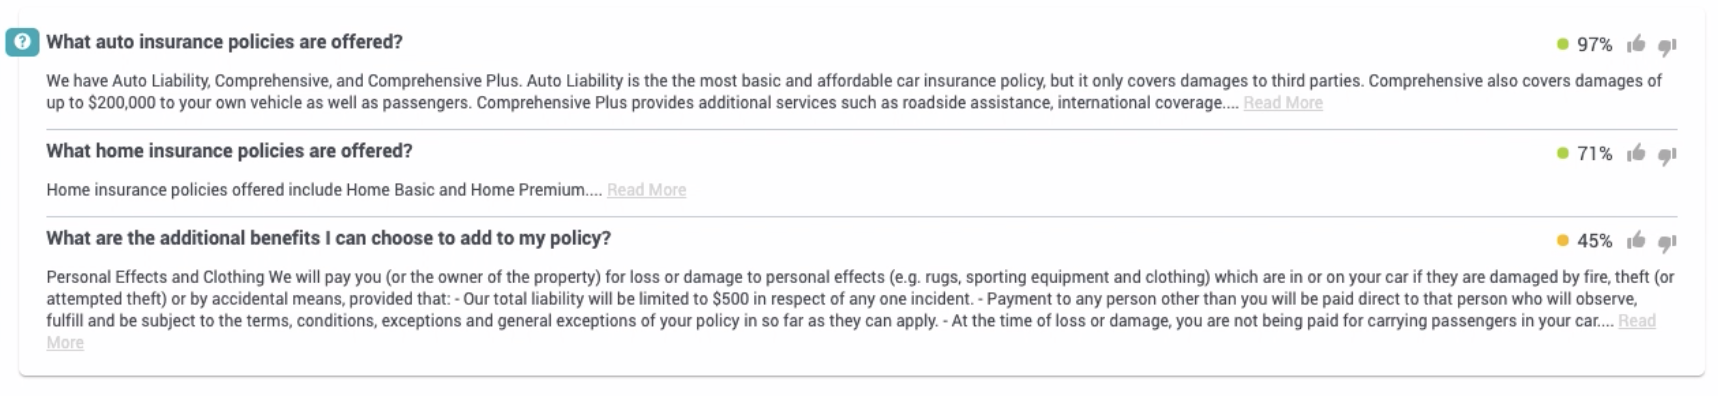This screenshot has height=396, width=1718.
Task: Click the teal question mark help icon
Action: click(22, 42)
